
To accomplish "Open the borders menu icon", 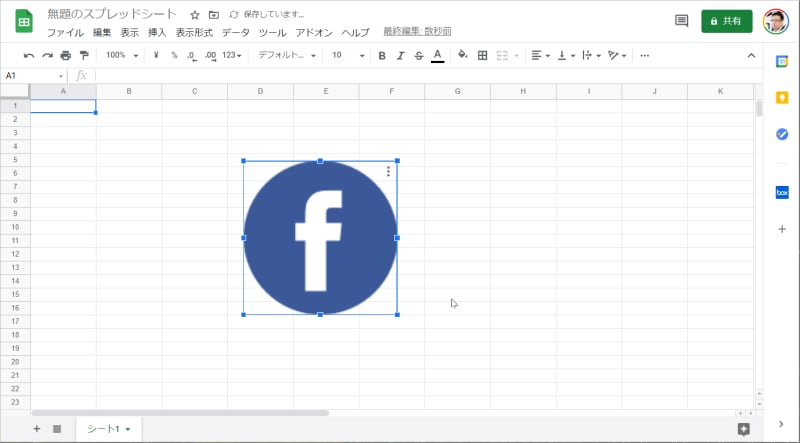I will (482, 55).
